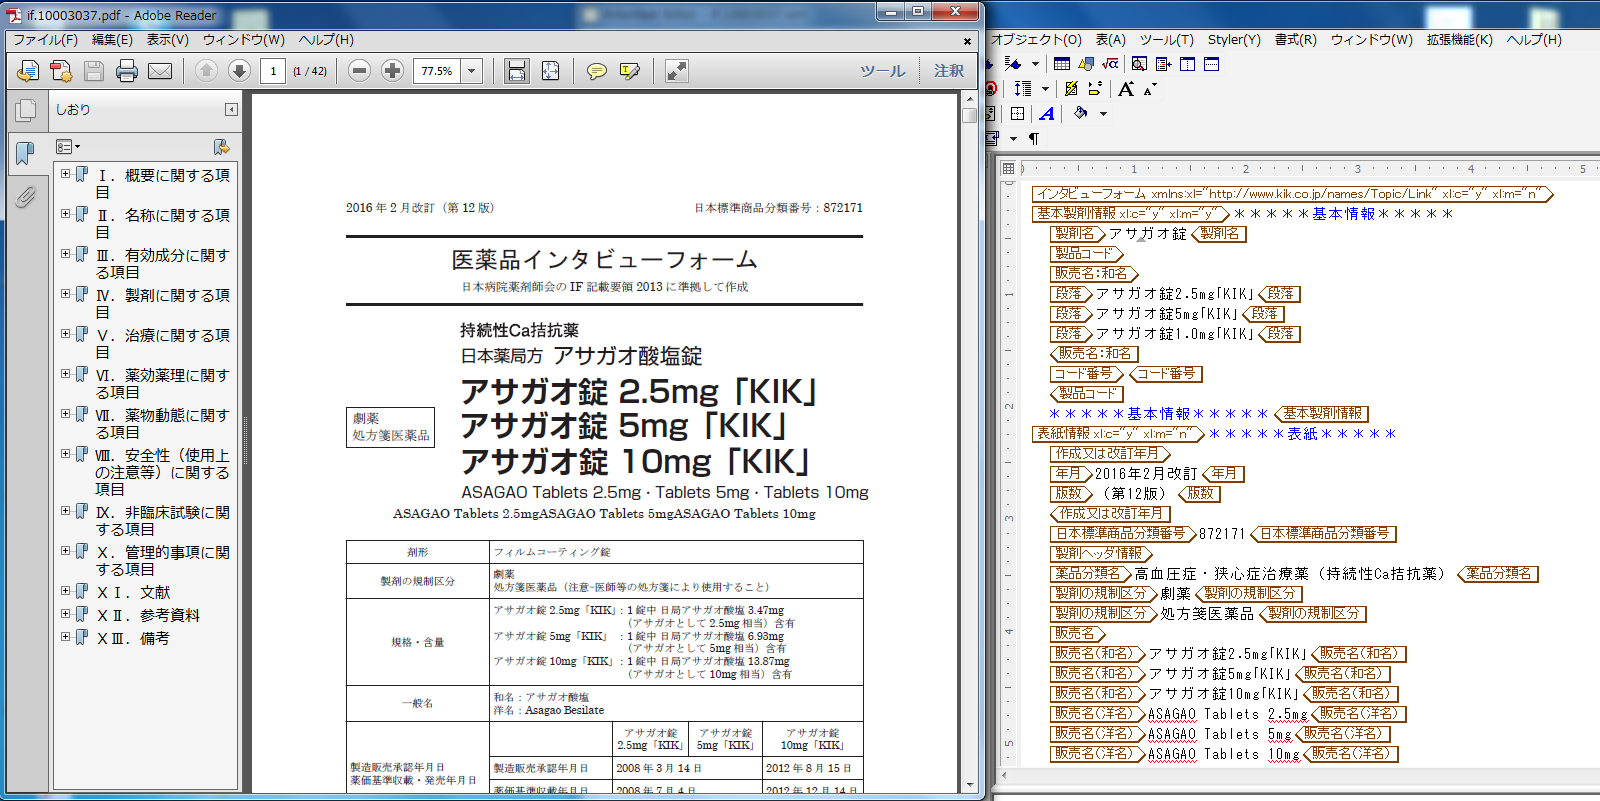Click the convert file to PDF icon
This screenshot has width=1600, height=801.
[x=61, y=71]
